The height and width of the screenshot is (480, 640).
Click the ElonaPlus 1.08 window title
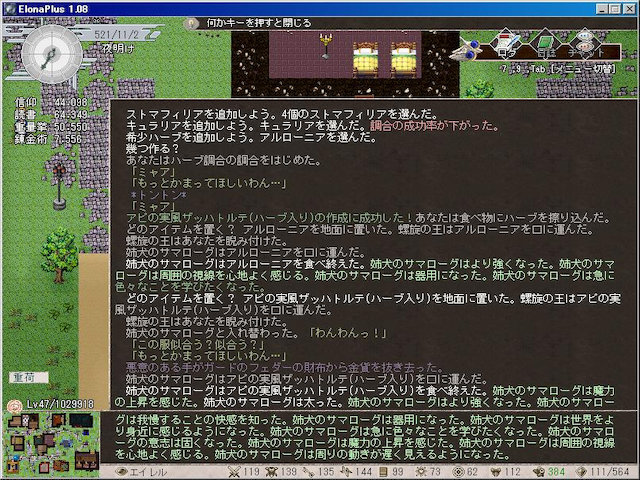click(53, 9)
